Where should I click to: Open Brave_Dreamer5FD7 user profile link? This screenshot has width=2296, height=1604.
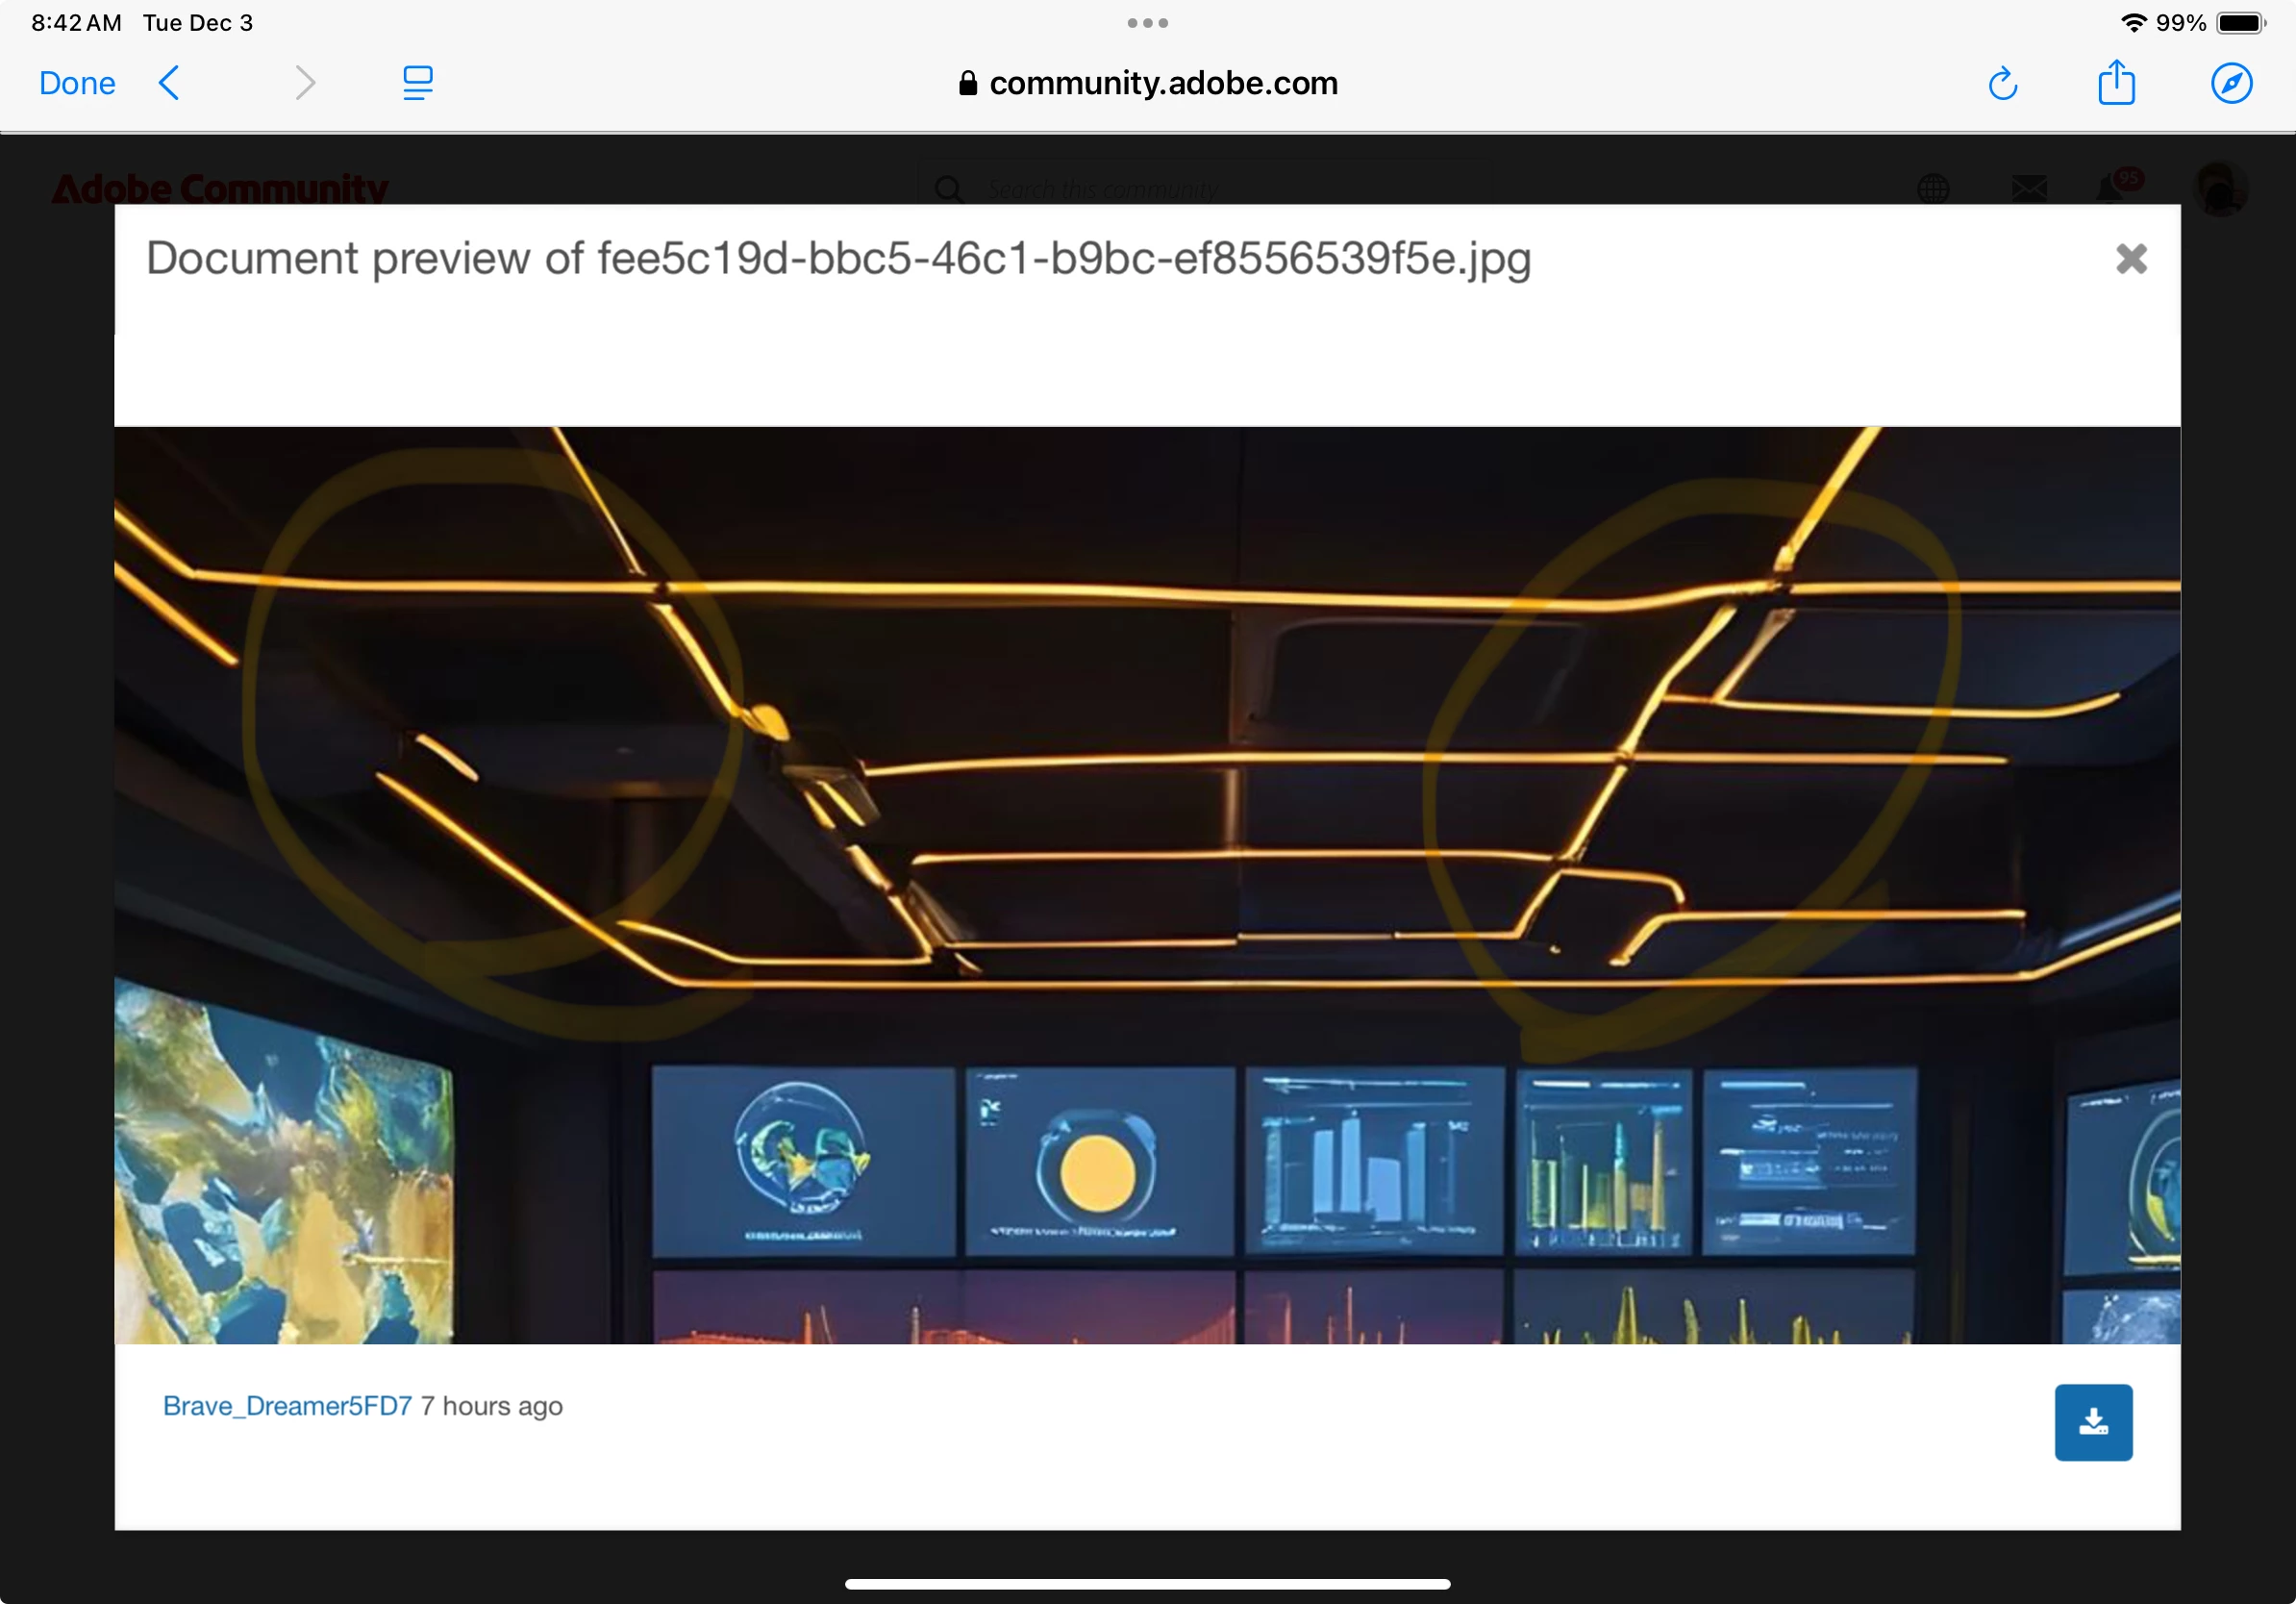[287, 1406]
